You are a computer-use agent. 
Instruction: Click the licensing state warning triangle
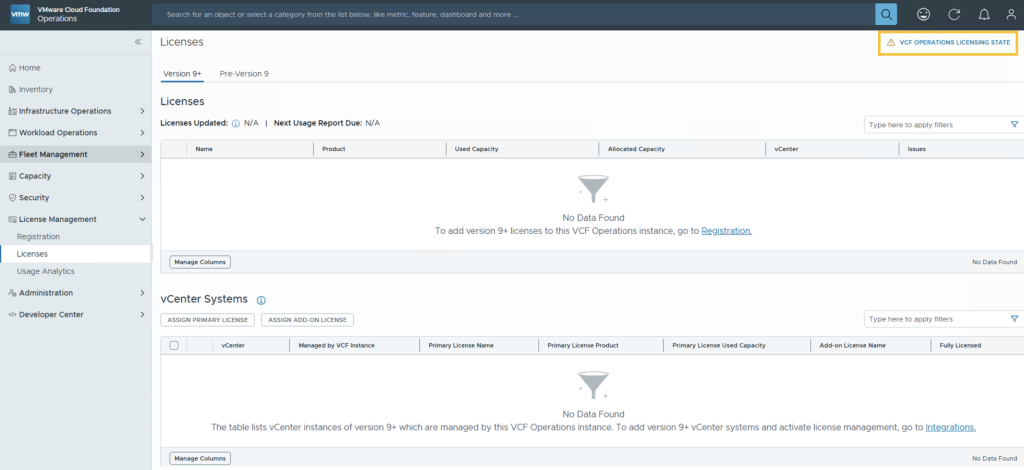891,42
